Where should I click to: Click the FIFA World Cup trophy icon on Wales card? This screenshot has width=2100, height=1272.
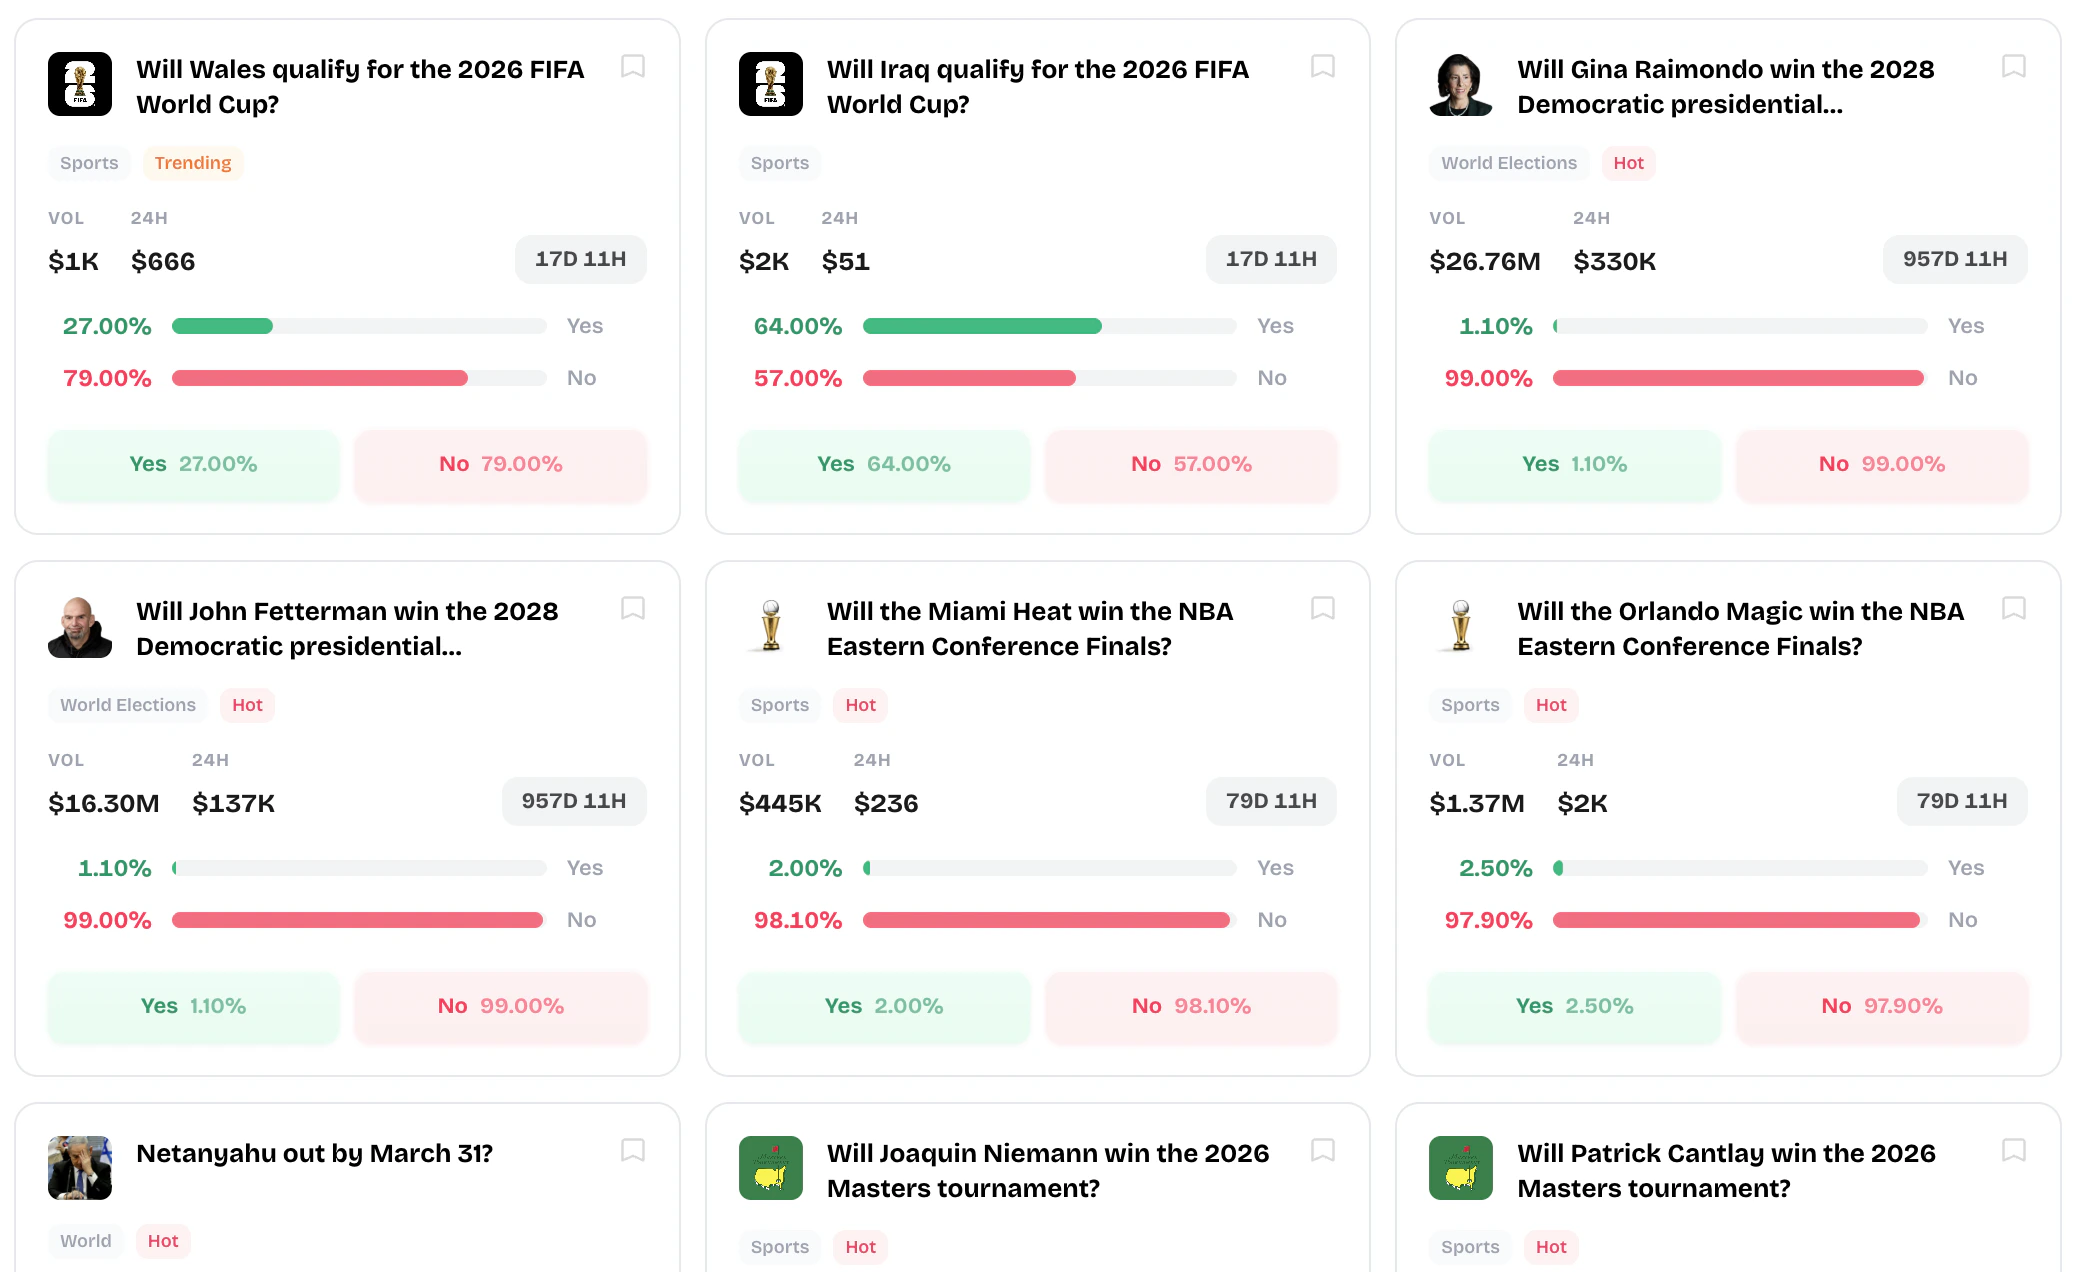point(80,85)
